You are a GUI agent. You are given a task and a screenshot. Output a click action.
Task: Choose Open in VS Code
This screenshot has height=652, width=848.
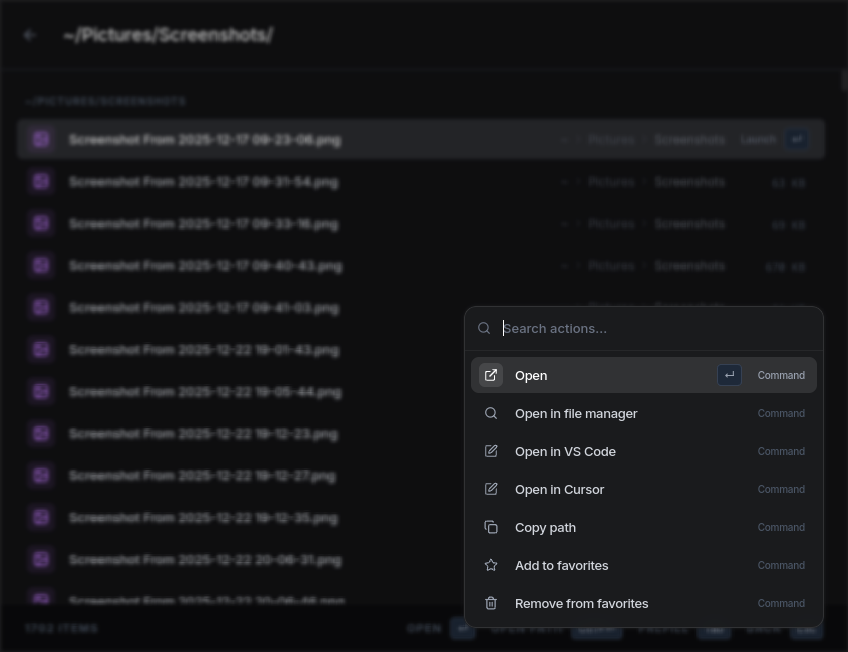[x=644, y=451]
